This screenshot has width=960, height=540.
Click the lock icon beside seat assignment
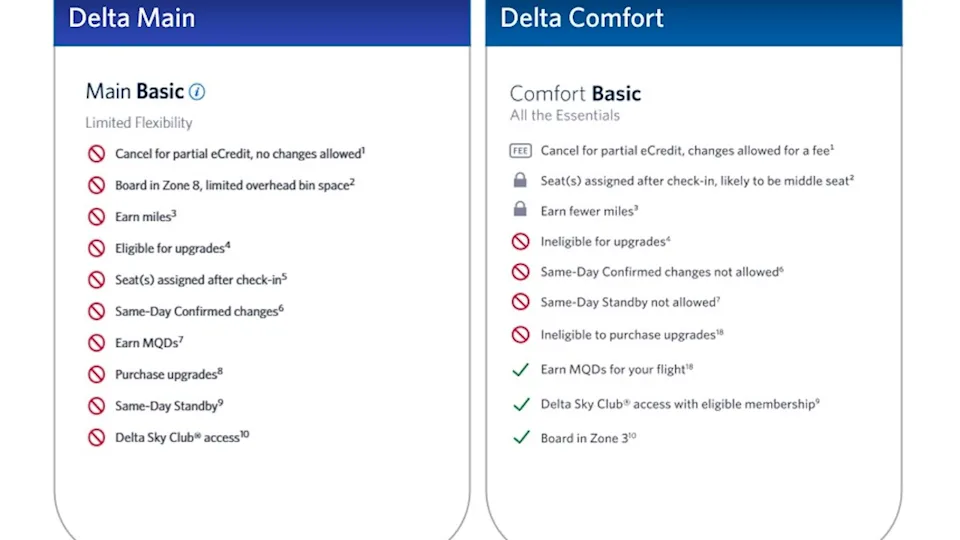[x=520, y=181]
